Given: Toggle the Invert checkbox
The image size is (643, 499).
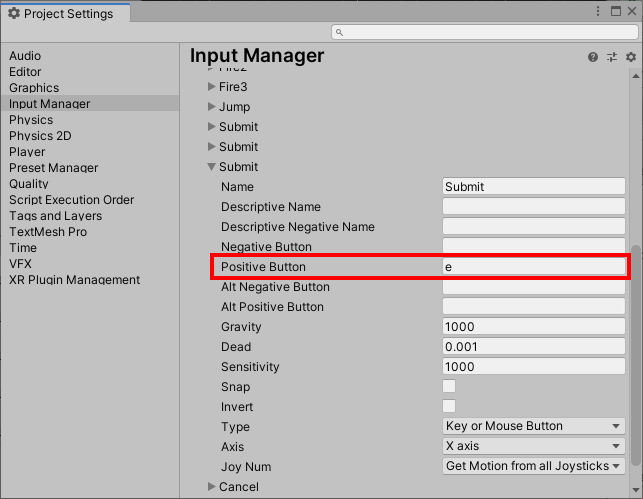Looking at the screenshot, I should pos(449,406).
